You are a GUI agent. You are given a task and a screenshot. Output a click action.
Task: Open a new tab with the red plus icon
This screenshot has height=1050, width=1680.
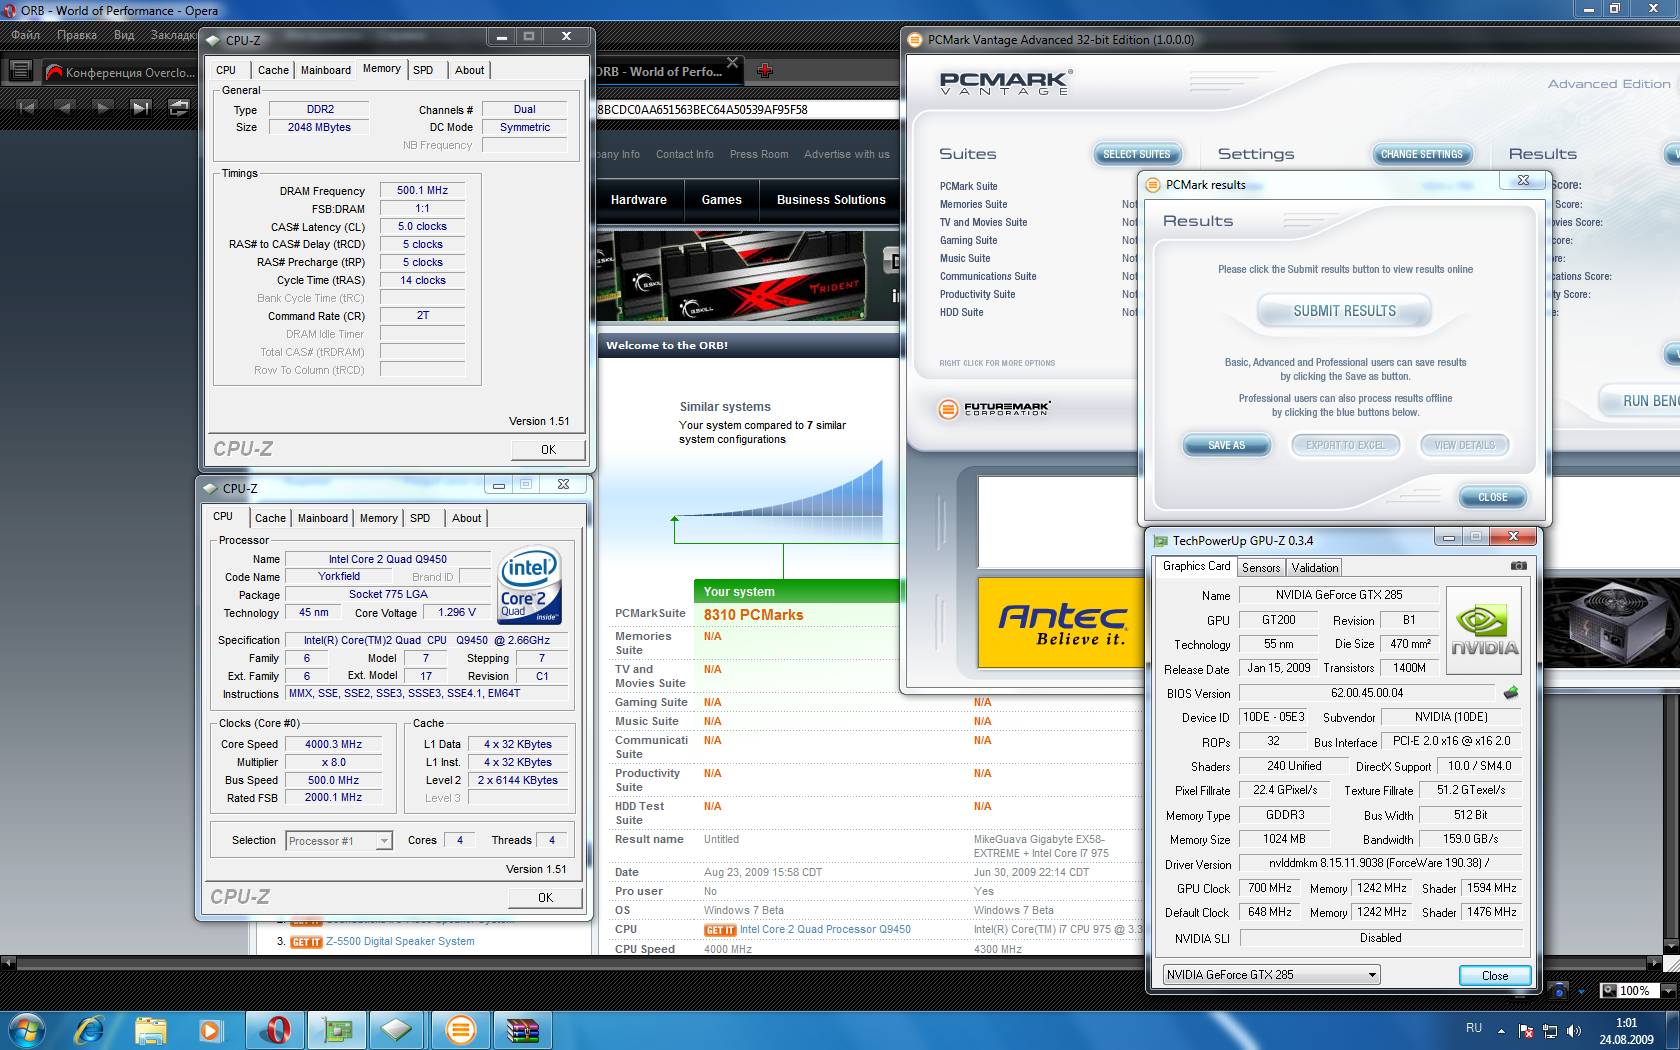[765, 70]
